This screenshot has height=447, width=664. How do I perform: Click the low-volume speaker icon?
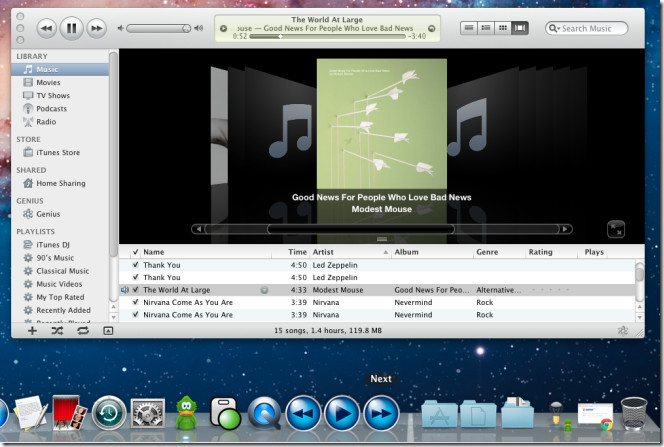(121, 28)
